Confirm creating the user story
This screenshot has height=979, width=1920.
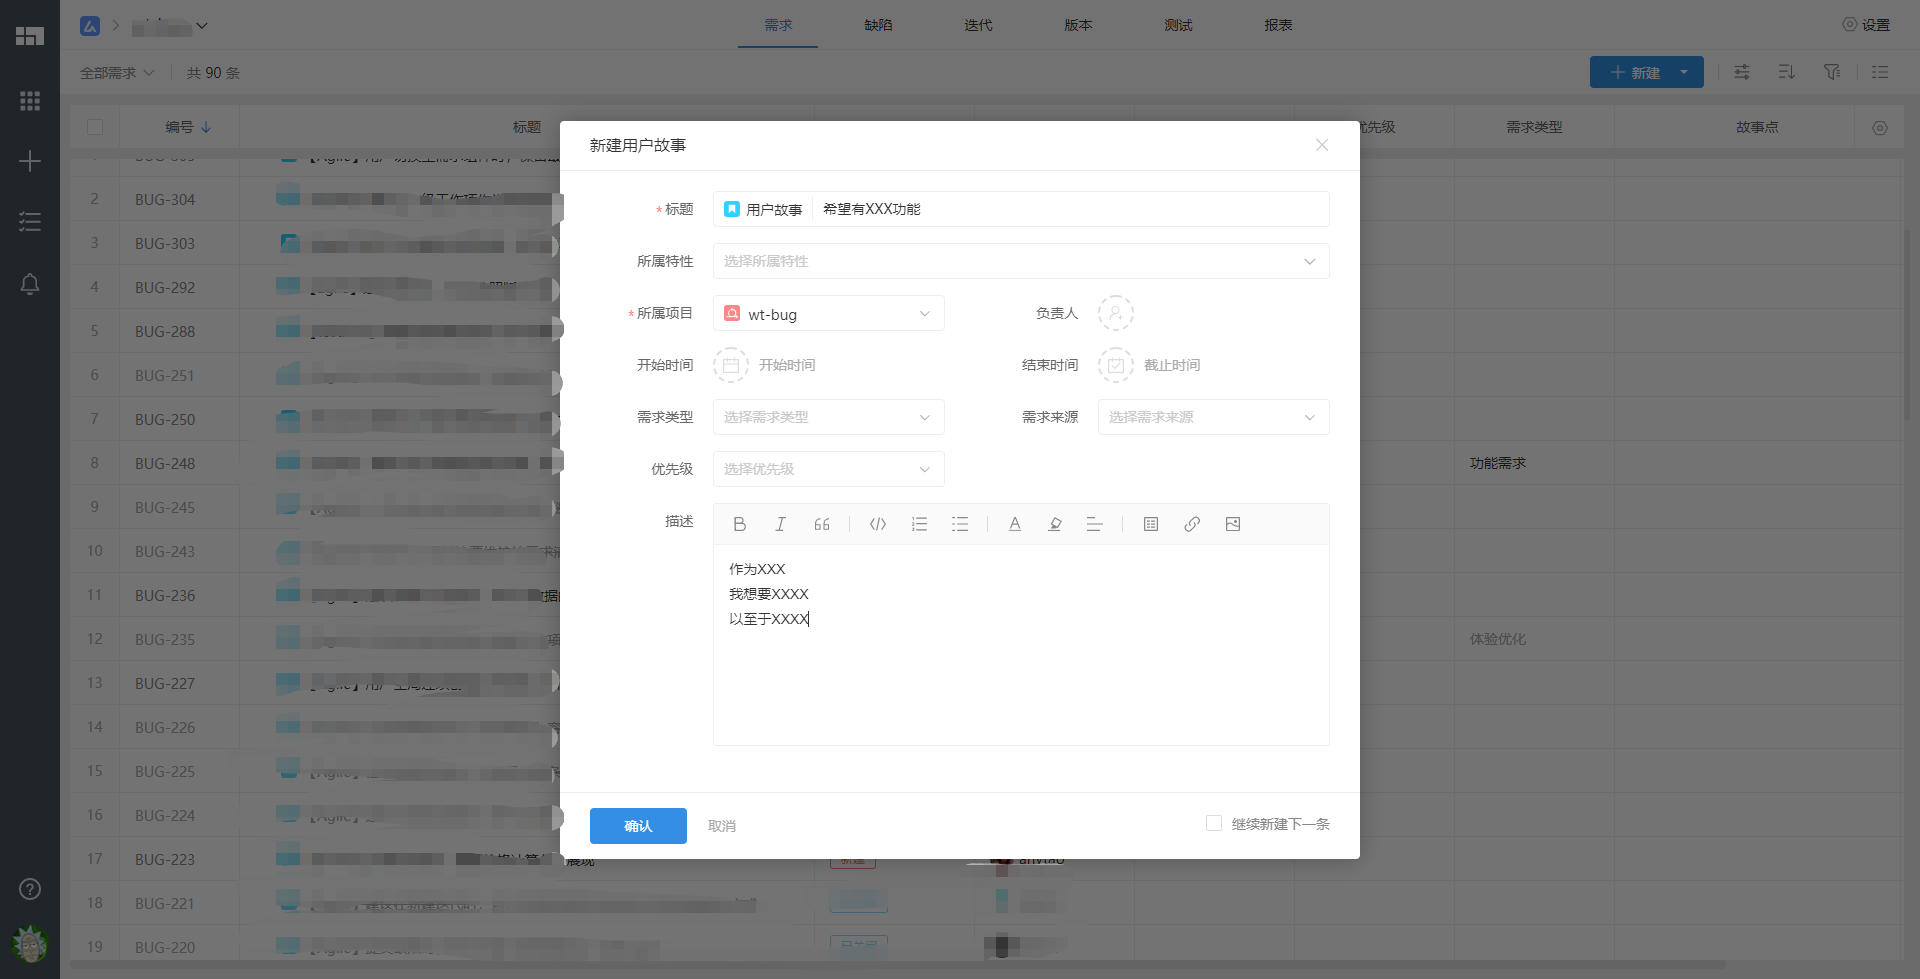638,826
